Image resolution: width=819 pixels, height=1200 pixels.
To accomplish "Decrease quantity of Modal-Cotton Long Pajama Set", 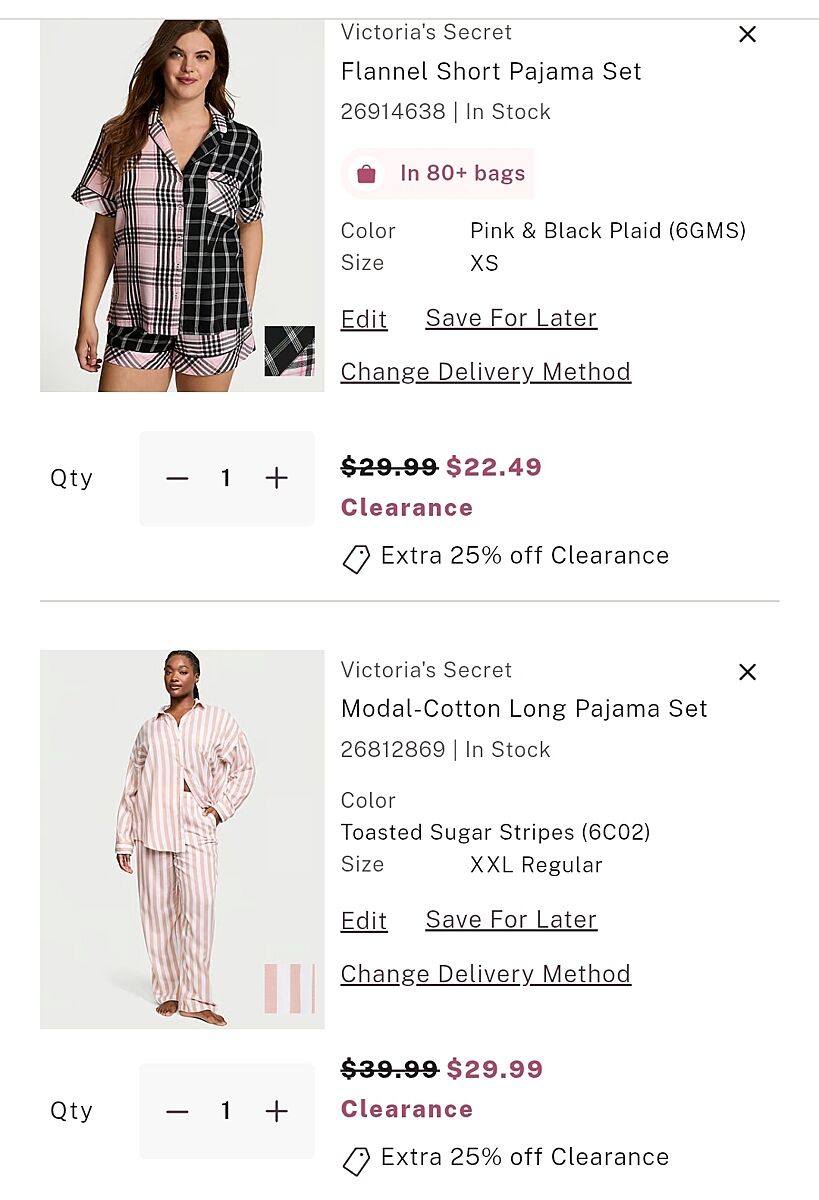I will point(177,1111).
